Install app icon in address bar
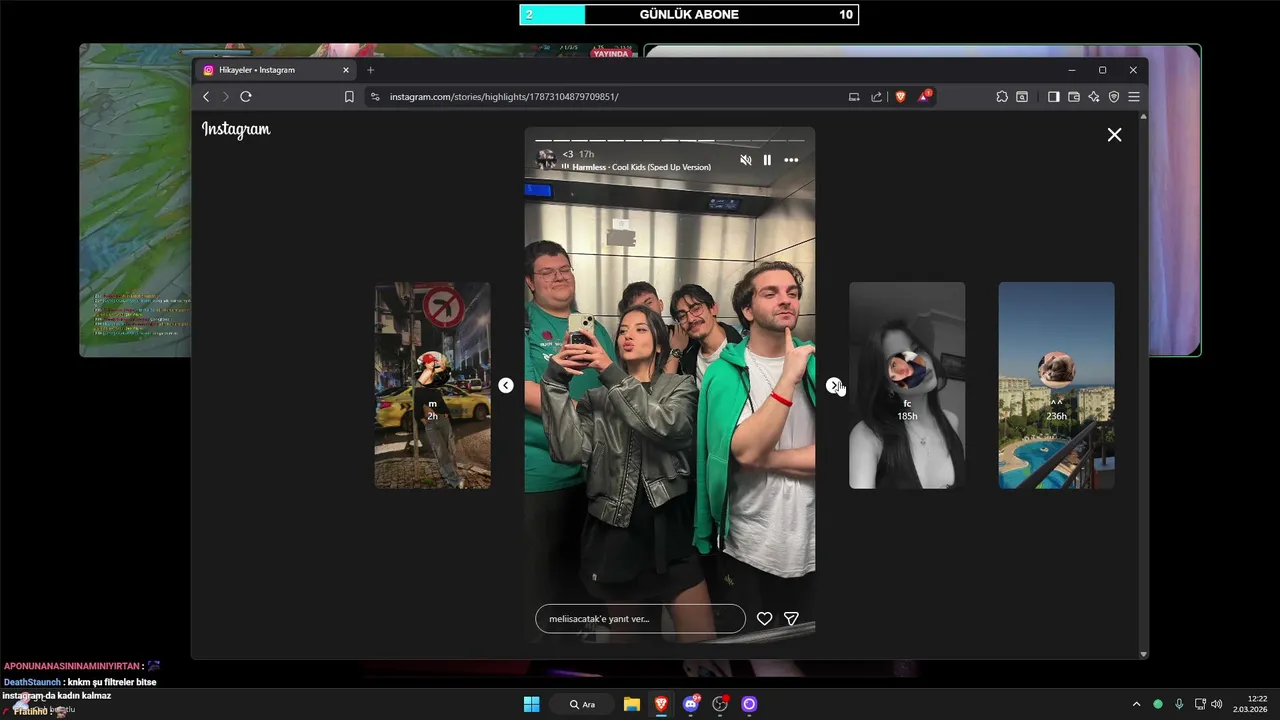The image size is (1280, 720). click(854, 97)
